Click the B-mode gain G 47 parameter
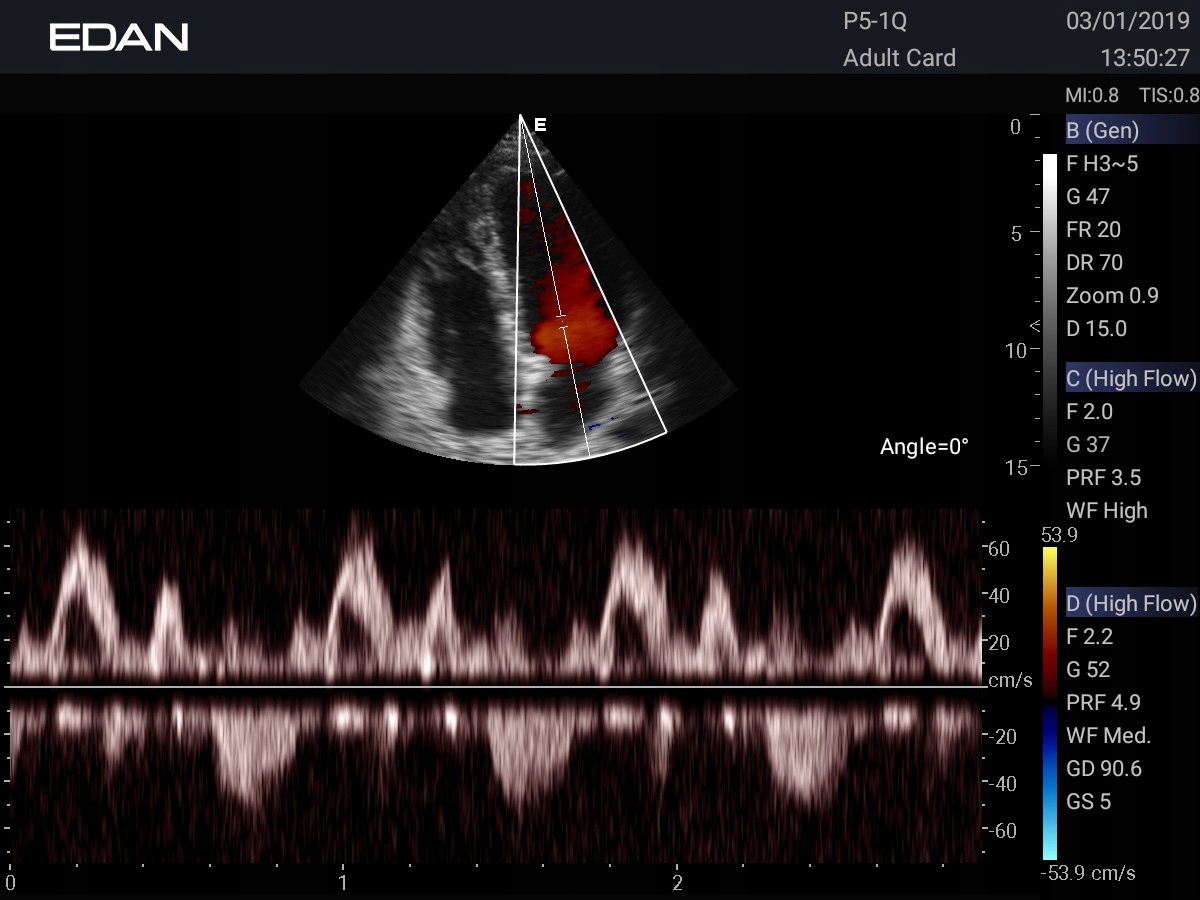Viewport: 1200px width, 900px height. pos(1088,196)
